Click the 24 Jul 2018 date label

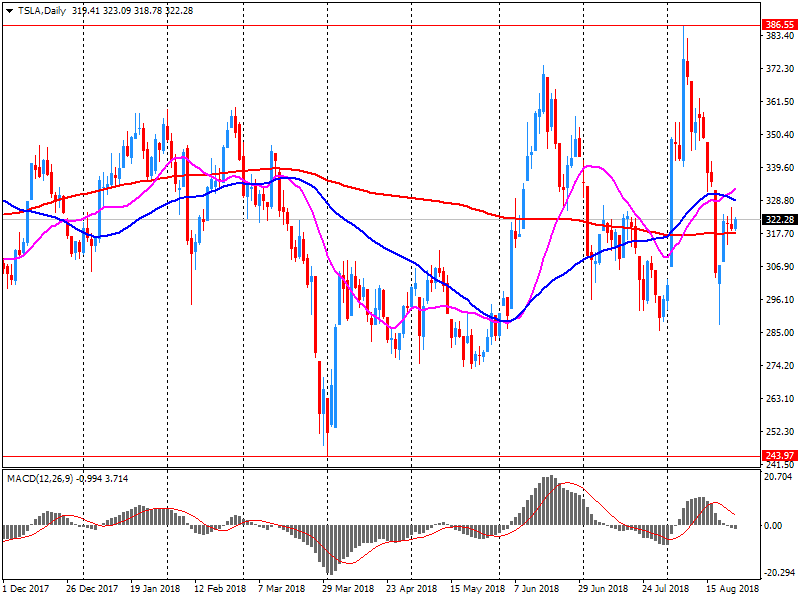coord(667,589)
